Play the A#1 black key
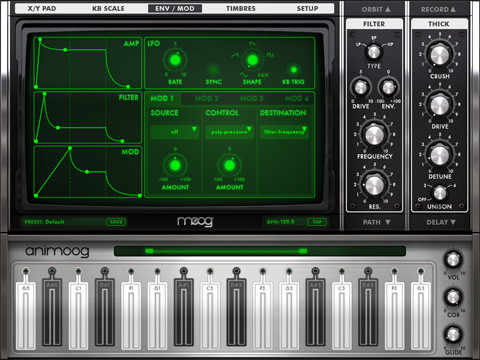This screenshot has height=360, width=480. pyautogui.click(x=184, y=312)
